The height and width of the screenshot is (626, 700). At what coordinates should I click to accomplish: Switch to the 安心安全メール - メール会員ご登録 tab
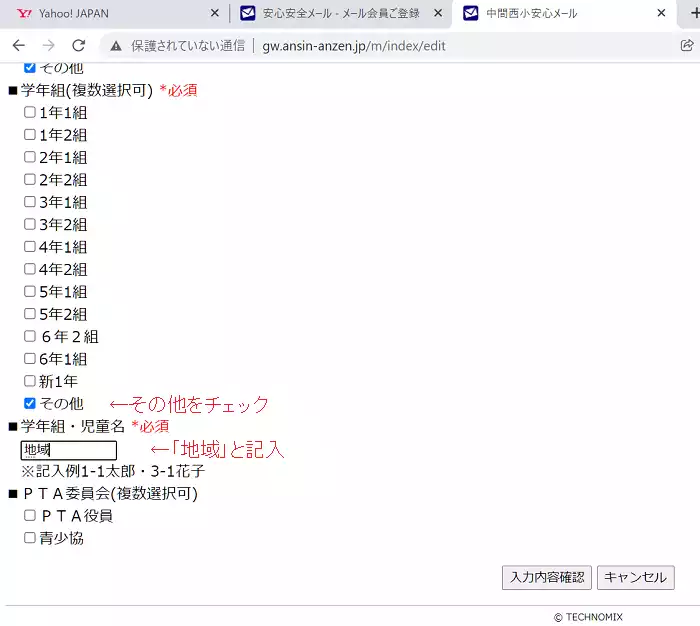coord(341,13)
